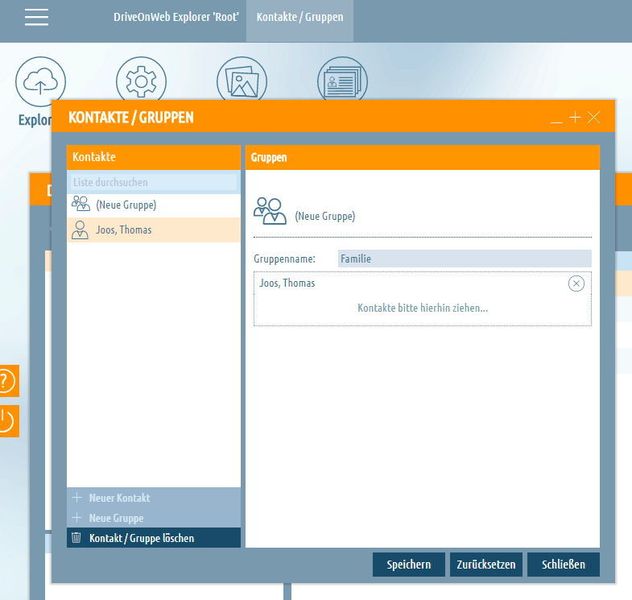
Task: Open the Explorer cloud upload icon
Action: pyautogui.click(x=40, y=81)
